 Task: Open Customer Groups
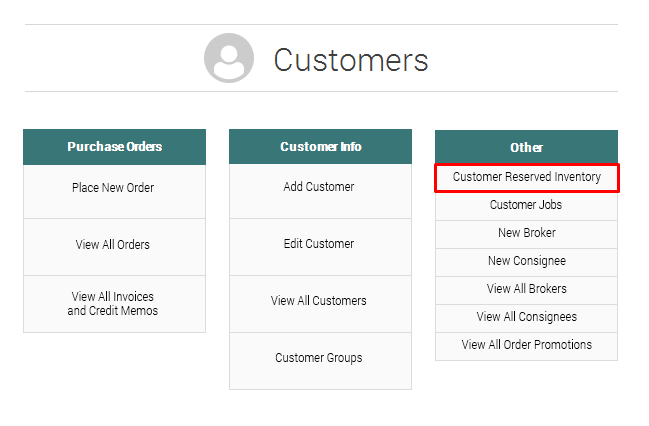(x=319, y=358)
